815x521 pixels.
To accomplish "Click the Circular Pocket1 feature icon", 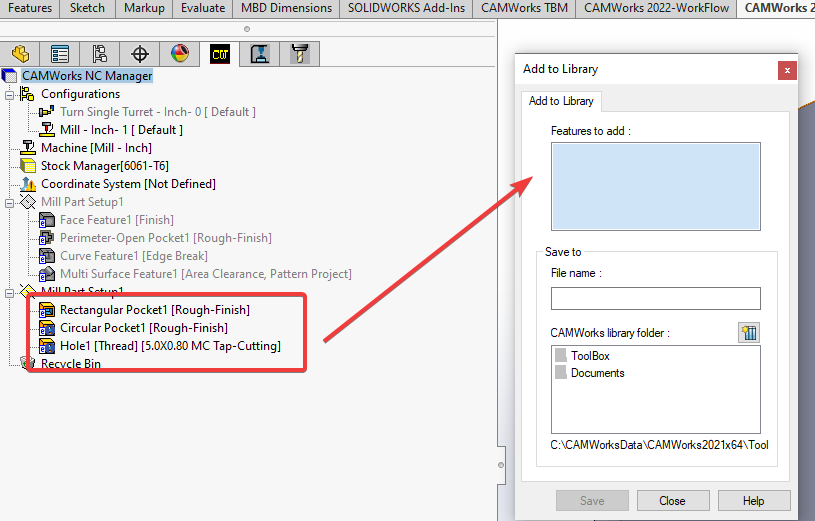I will [47, 328].
